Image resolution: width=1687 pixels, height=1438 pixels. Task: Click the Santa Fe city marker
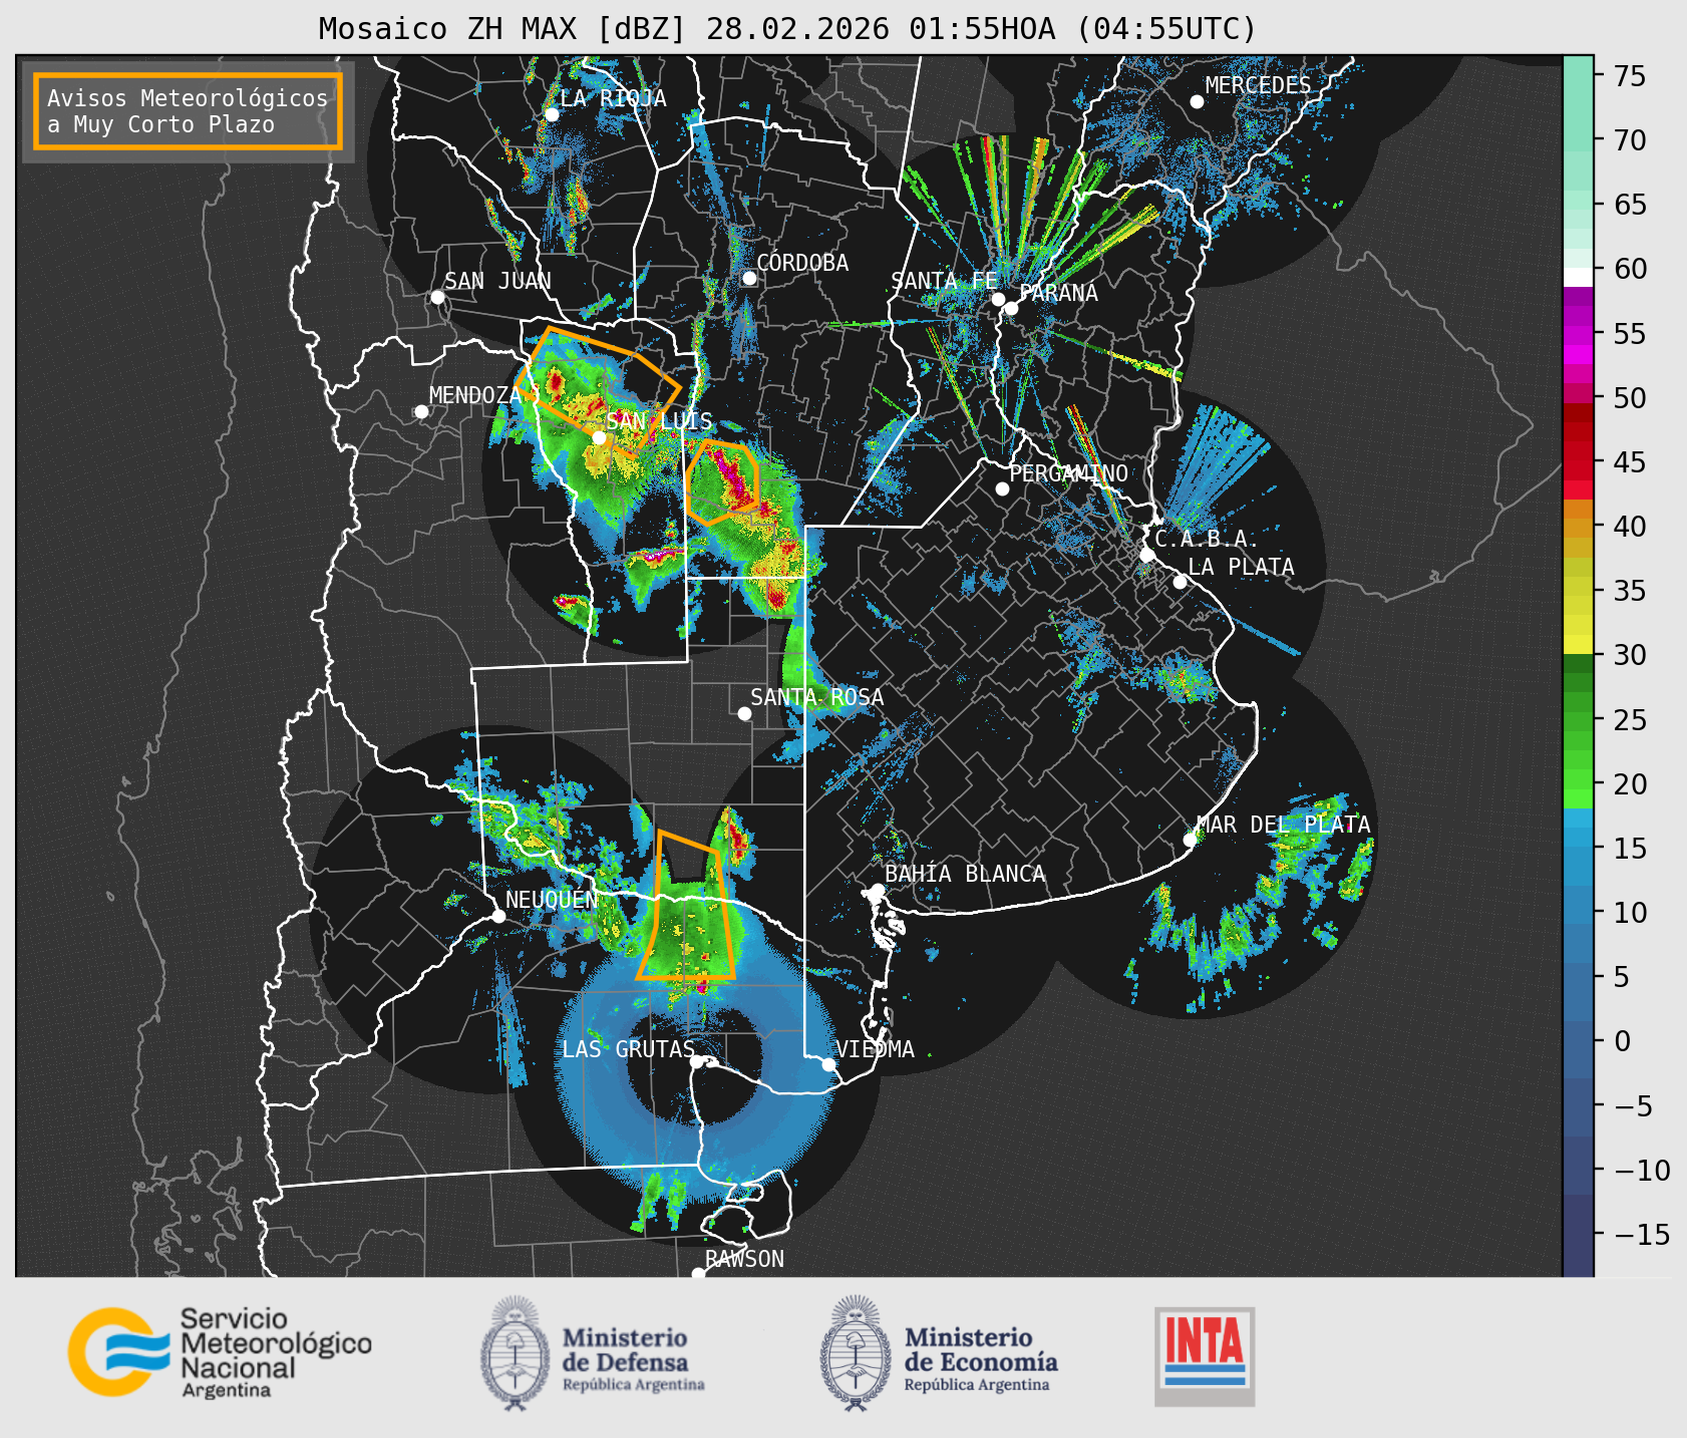pyautogui.click(x=998, y=299)
